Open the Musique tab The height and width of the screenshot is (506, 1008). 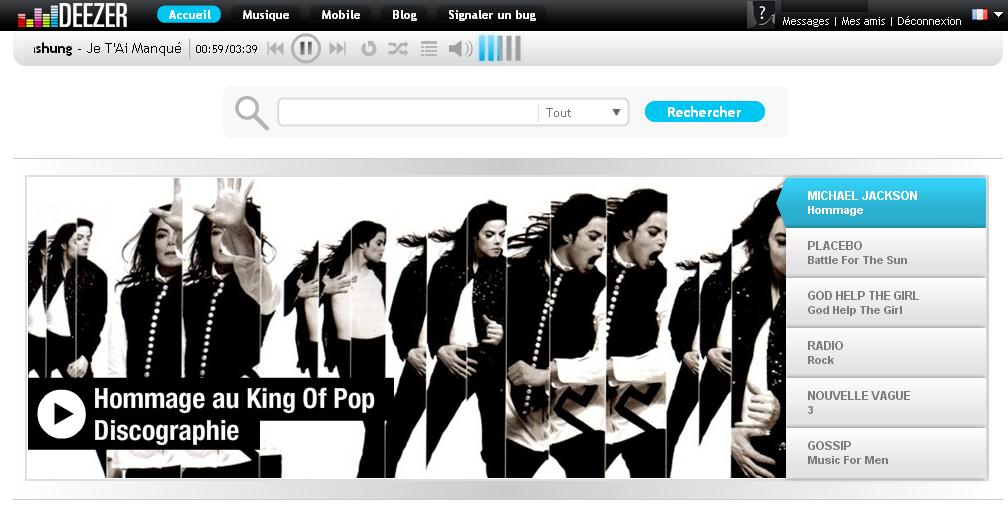point(266,15)
